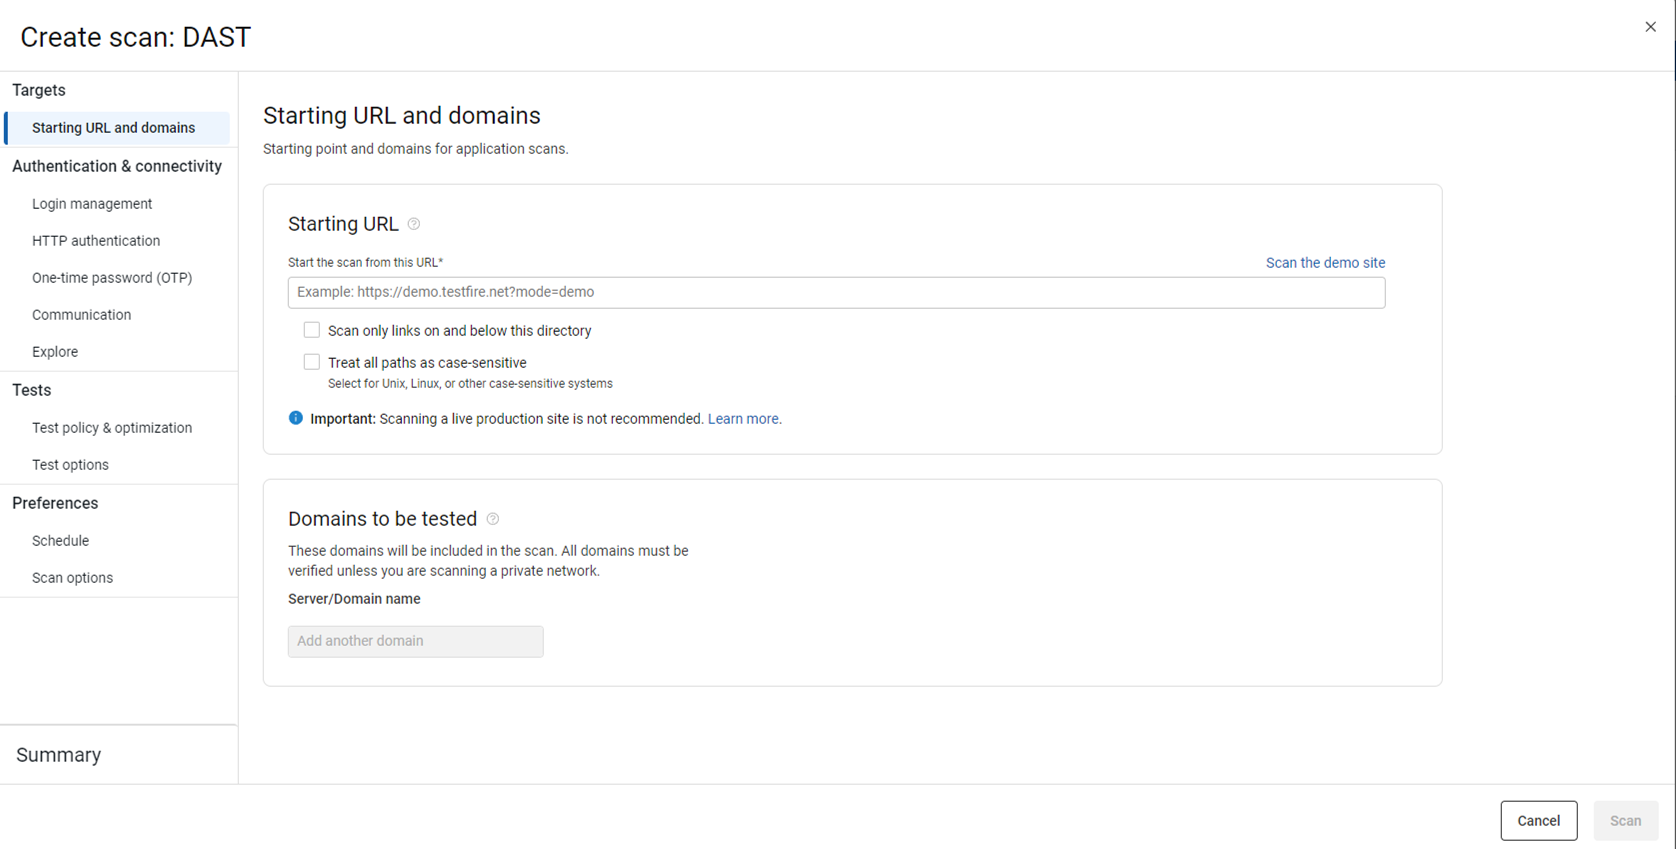The image size is (1676, 849).
Task: Open Test policy & optimization
Action: [112, 428]
